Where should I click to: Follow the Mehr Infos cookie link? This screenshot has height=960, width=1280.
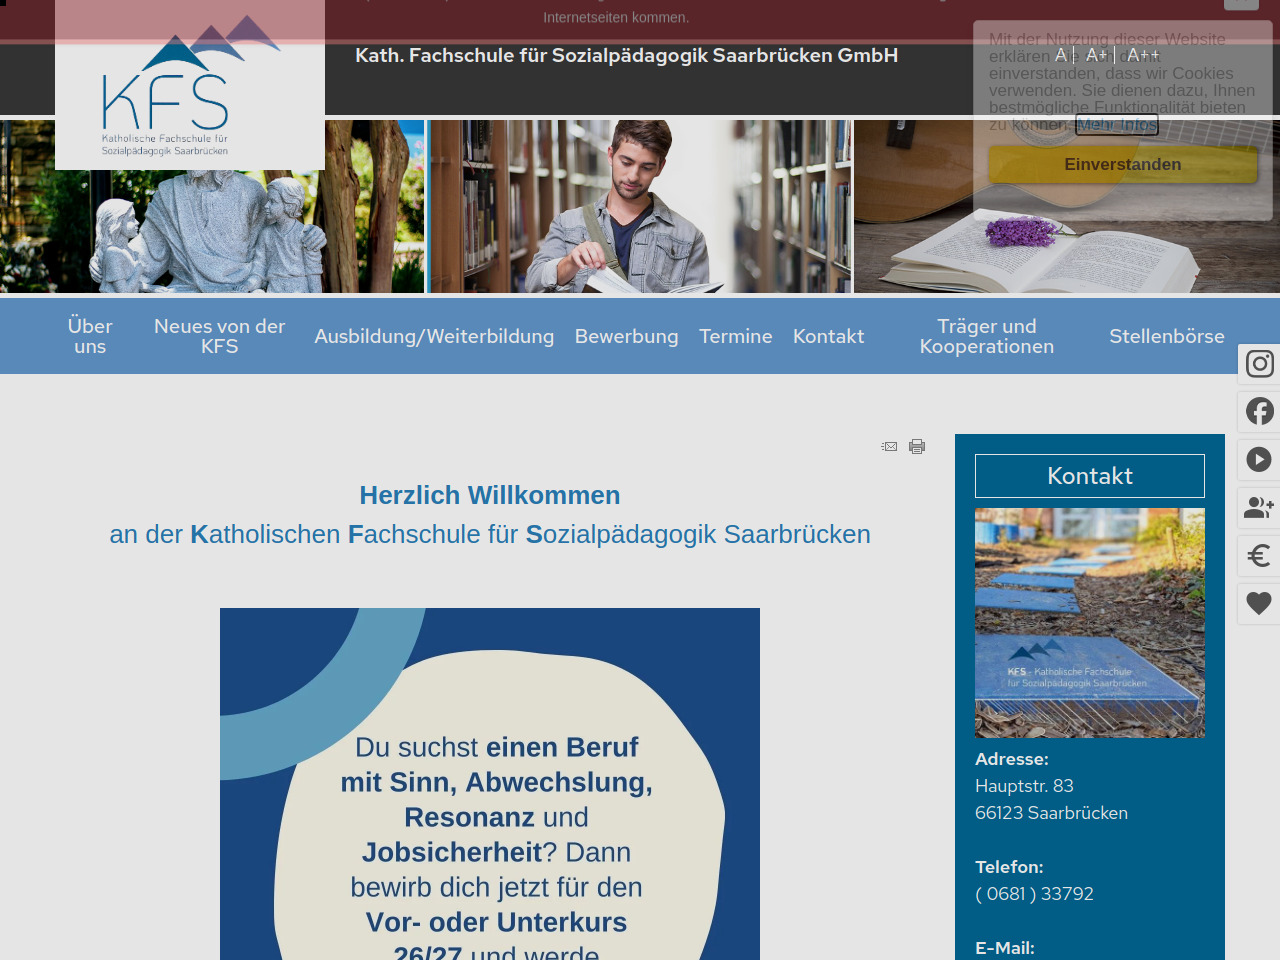point(1116,125)
